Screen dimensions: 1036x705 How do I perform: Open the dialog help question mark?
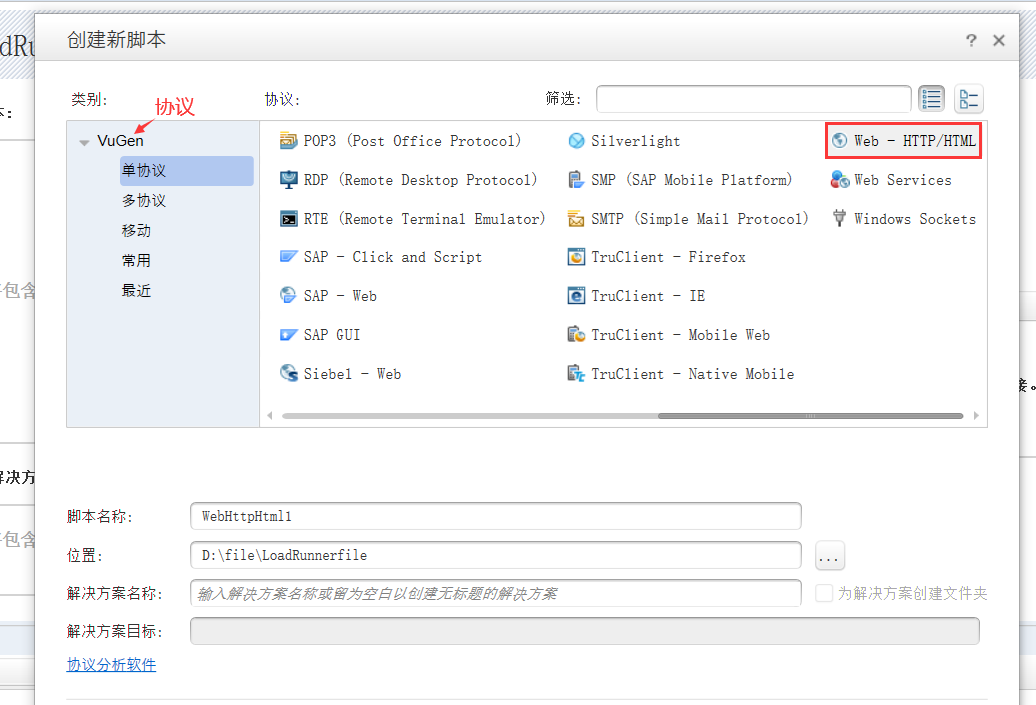coord(971,40)
